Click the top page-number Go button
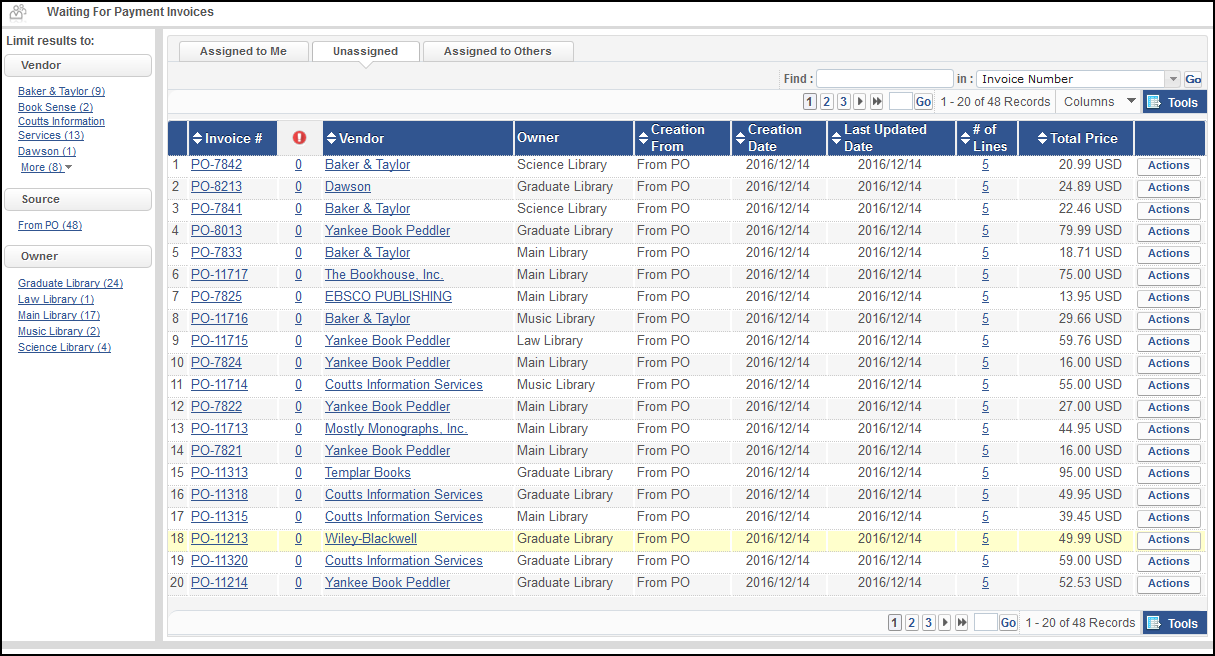The width and height of the screenshot is (1215, 656). click(x=923, y=102)
